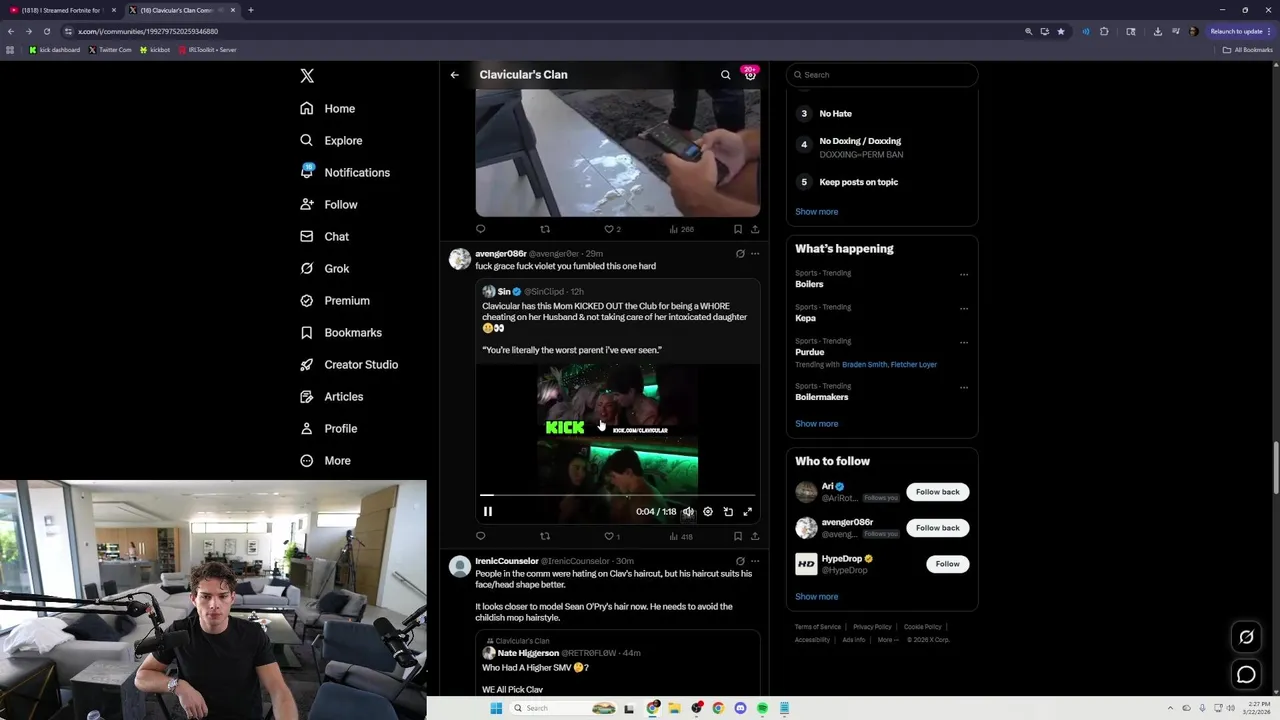Open Spotify from the taskbar

(x=762, y=708)
